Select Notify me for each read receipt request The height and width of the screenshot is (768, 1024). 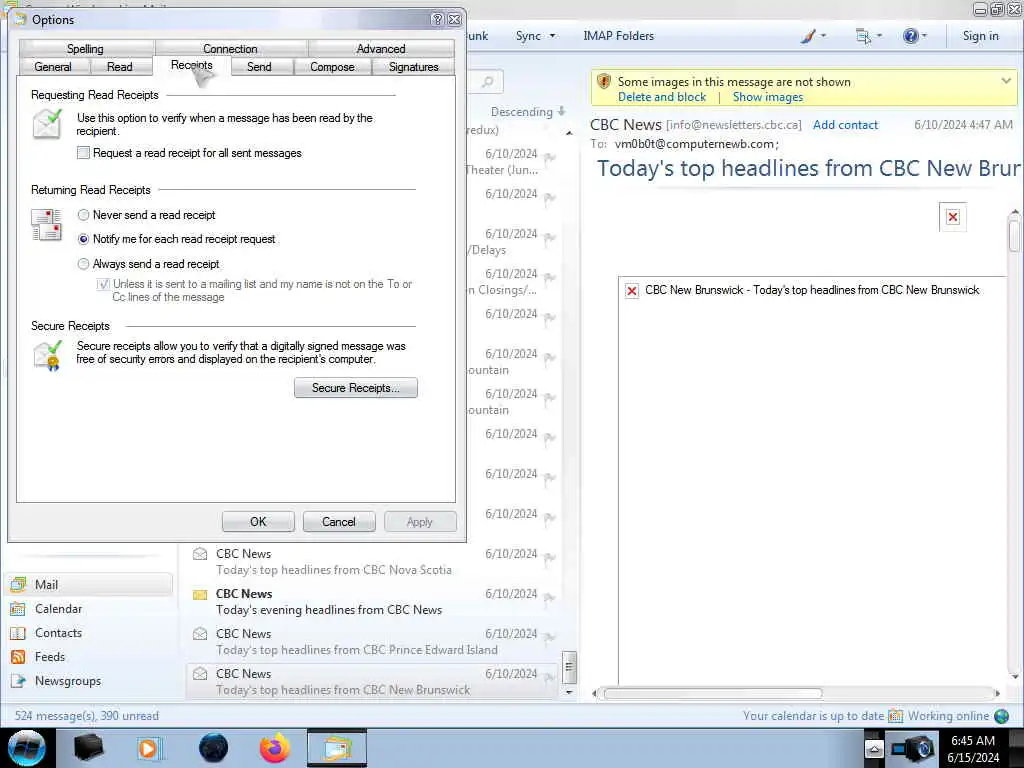[x=83, y=239]
